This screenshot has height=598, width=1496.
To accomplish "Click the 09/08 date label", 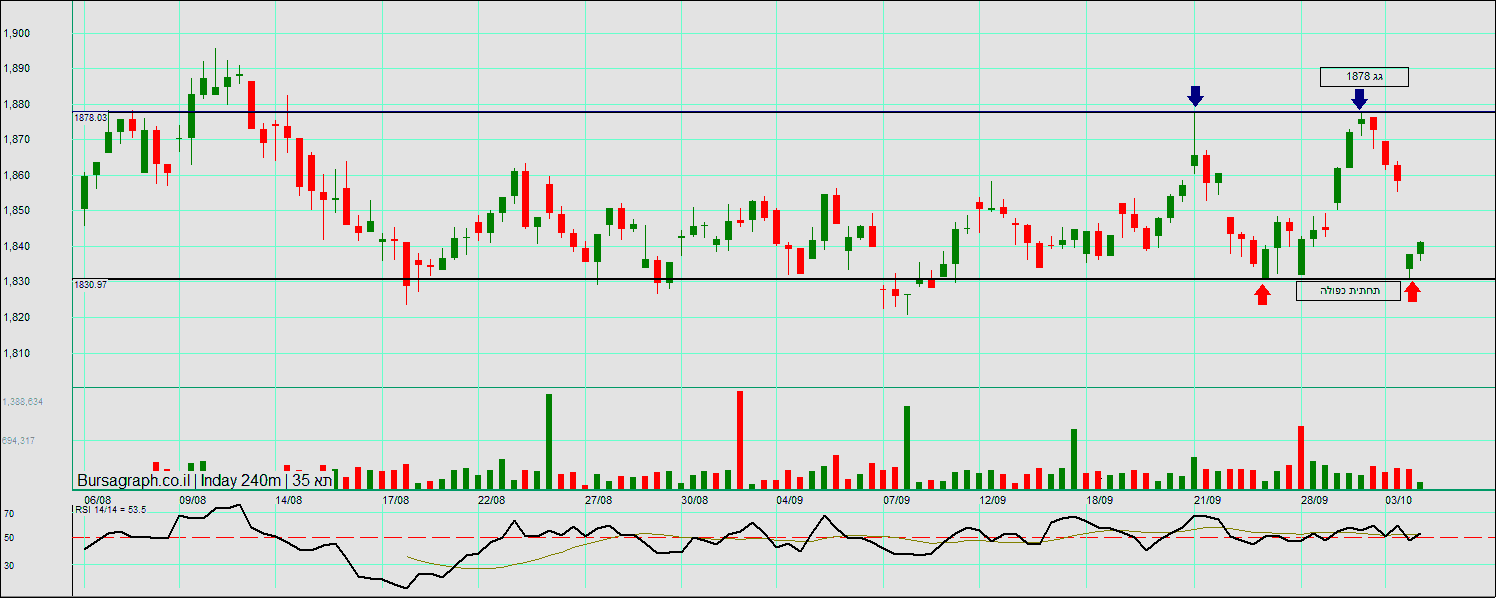I will (193, 499).
